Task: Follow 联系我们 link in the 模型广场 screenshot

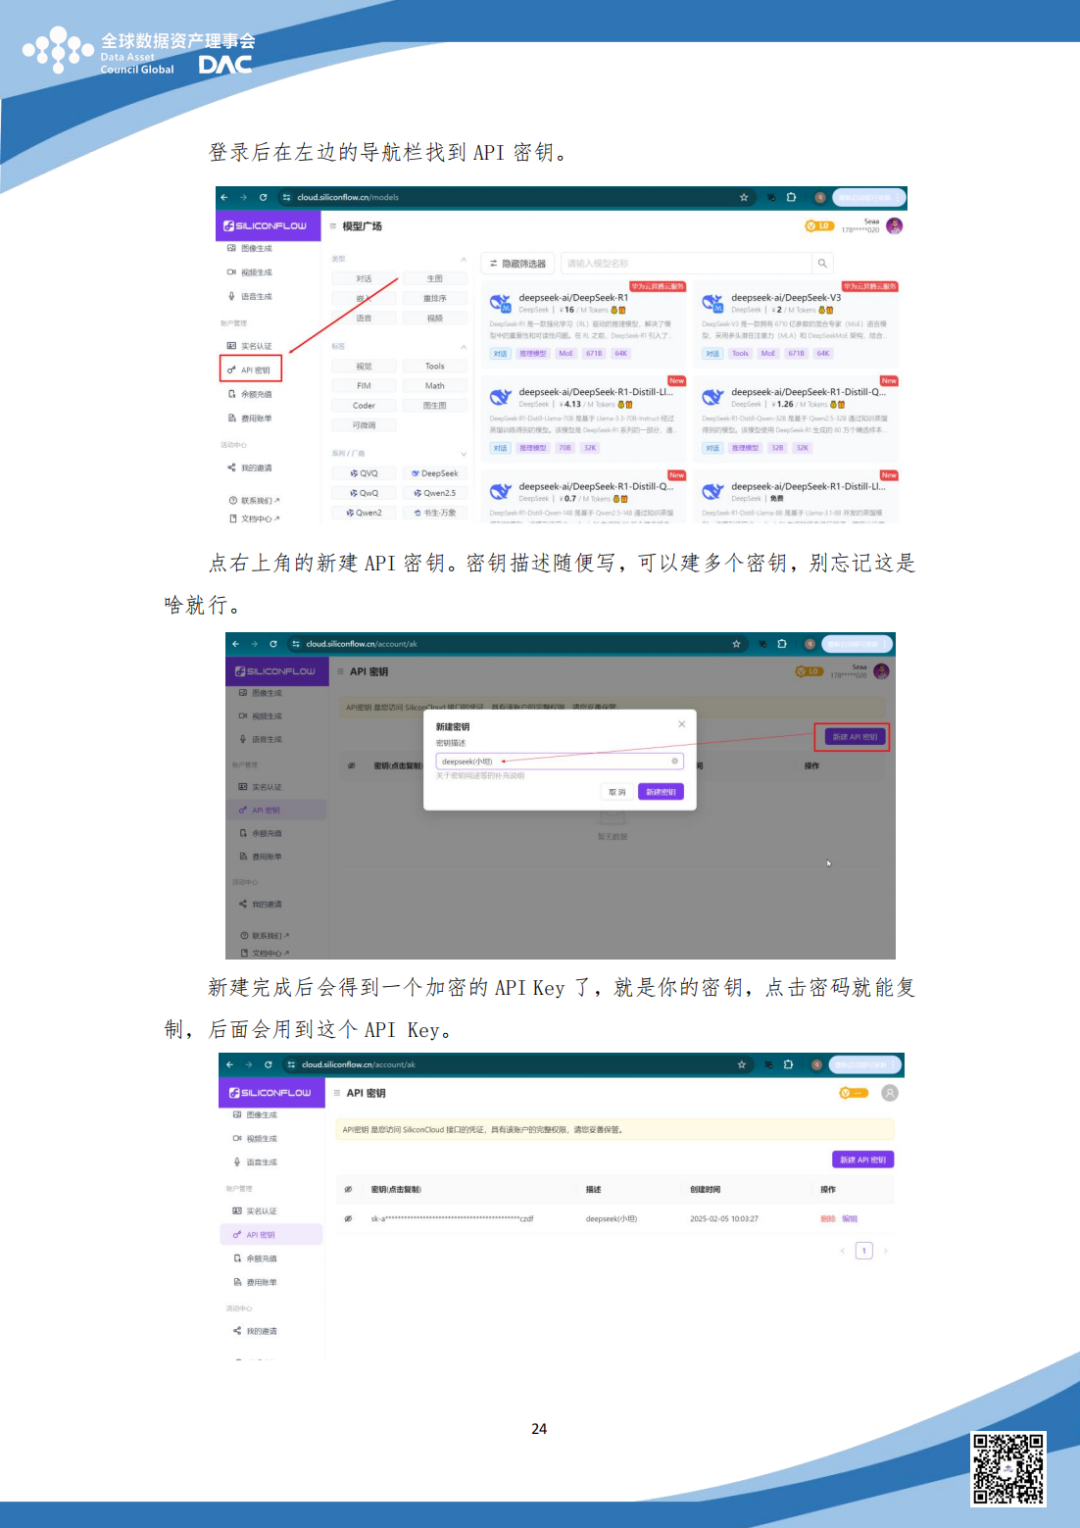Action: 254,500
